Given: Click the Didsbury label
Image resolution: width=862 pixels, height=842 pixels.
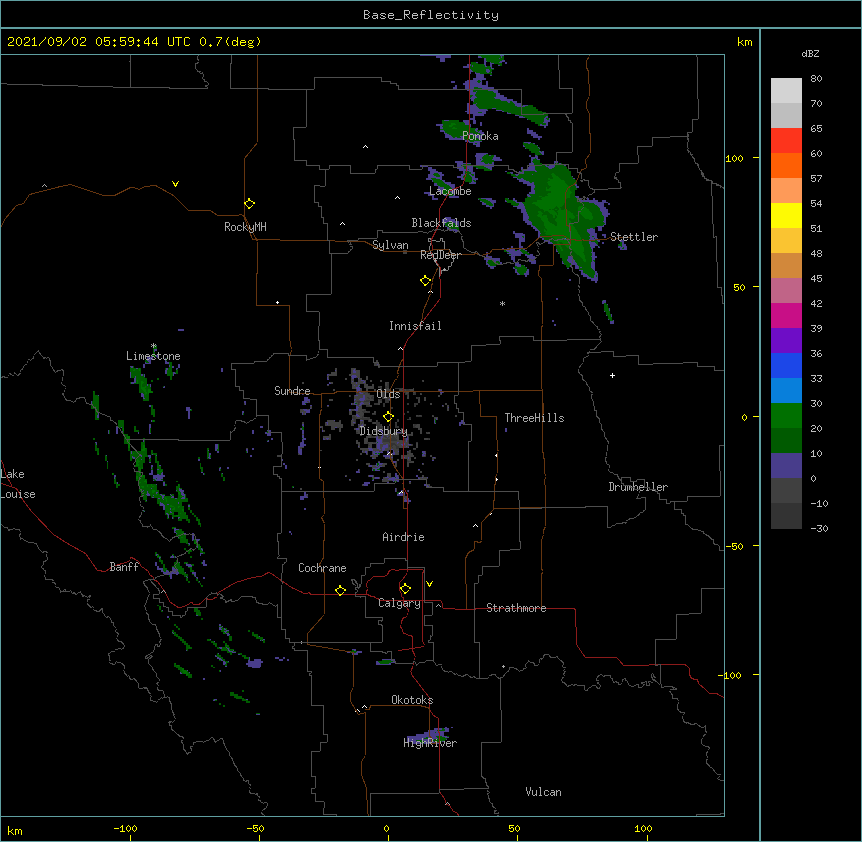Looking at the screenshot, I should (x=383, y=431).
